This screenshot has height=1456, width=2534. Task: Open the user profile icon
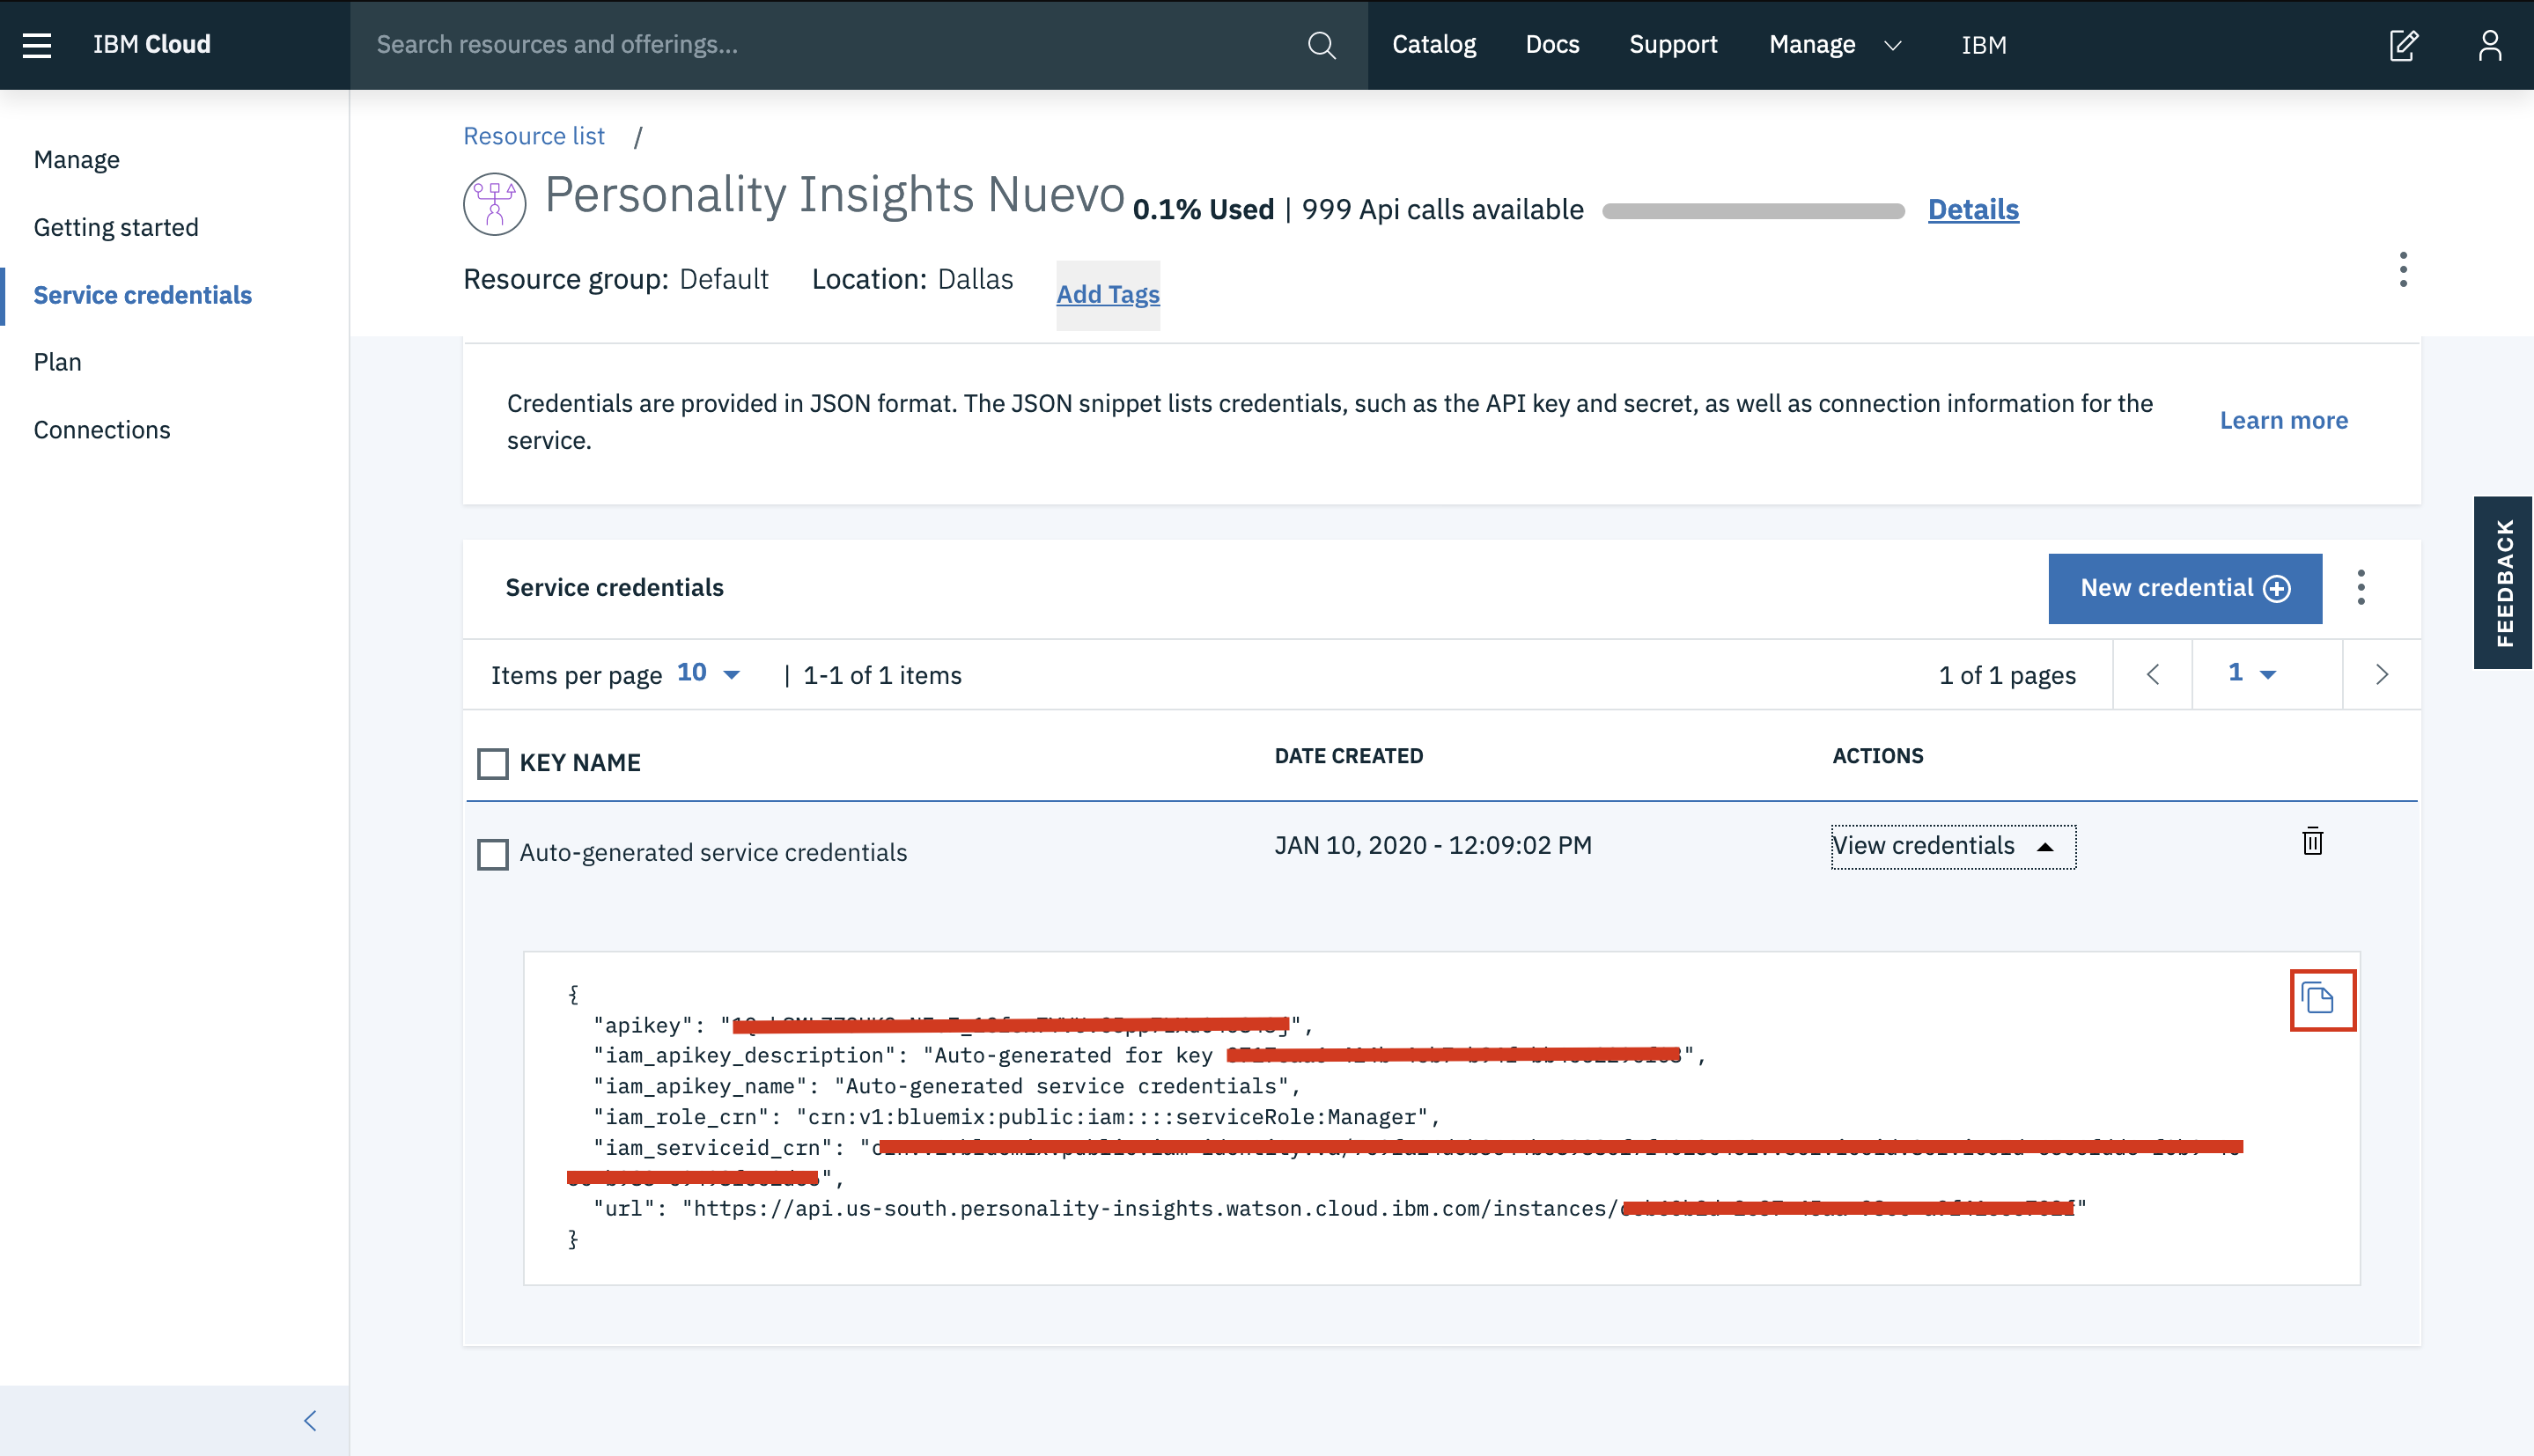point(2489,45)
